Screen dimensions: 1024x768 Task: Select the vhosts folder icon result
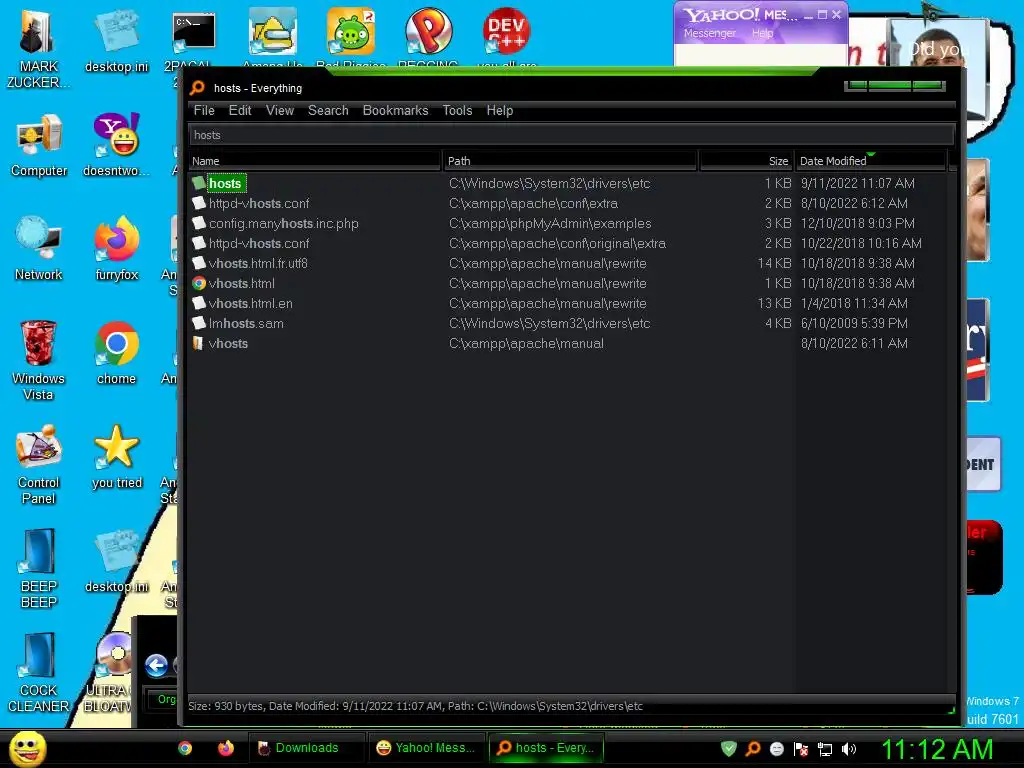point(199,344)
